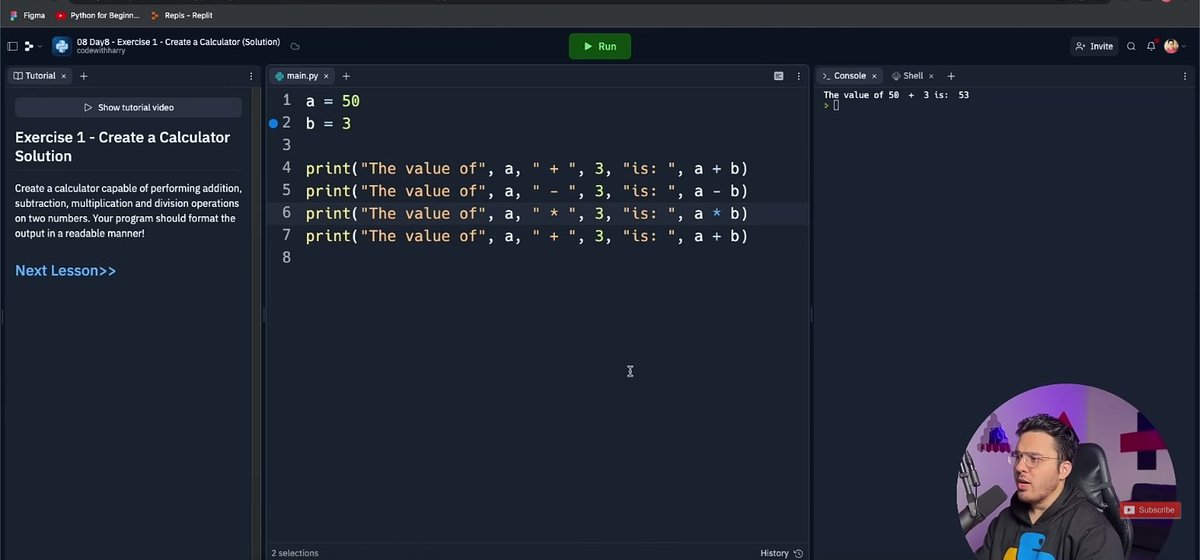The width and height of the screenshot is (1200, 560).
Task: Open the editor pane three-dot menu
Action: coord(799,76)
